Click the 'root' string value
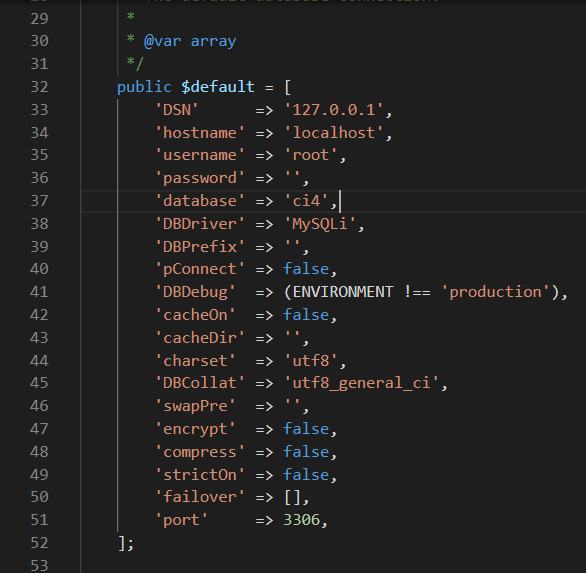 click(x=311, y=155)
